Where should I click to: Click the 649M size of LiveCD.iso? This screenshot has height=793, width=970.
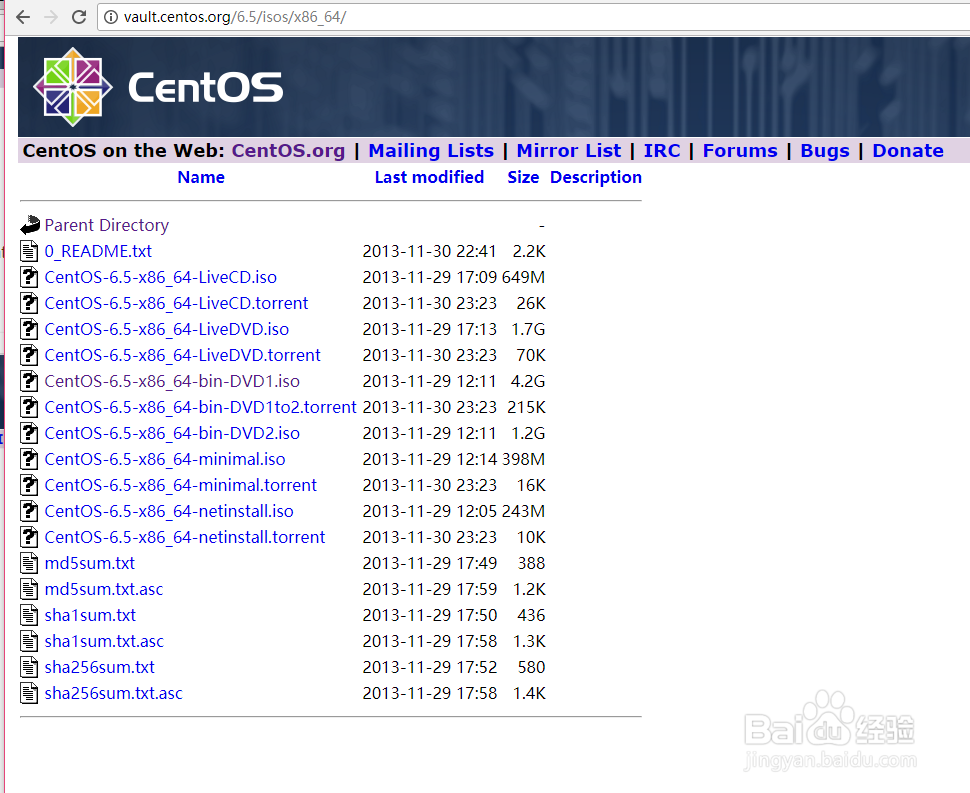click(523, 276)
